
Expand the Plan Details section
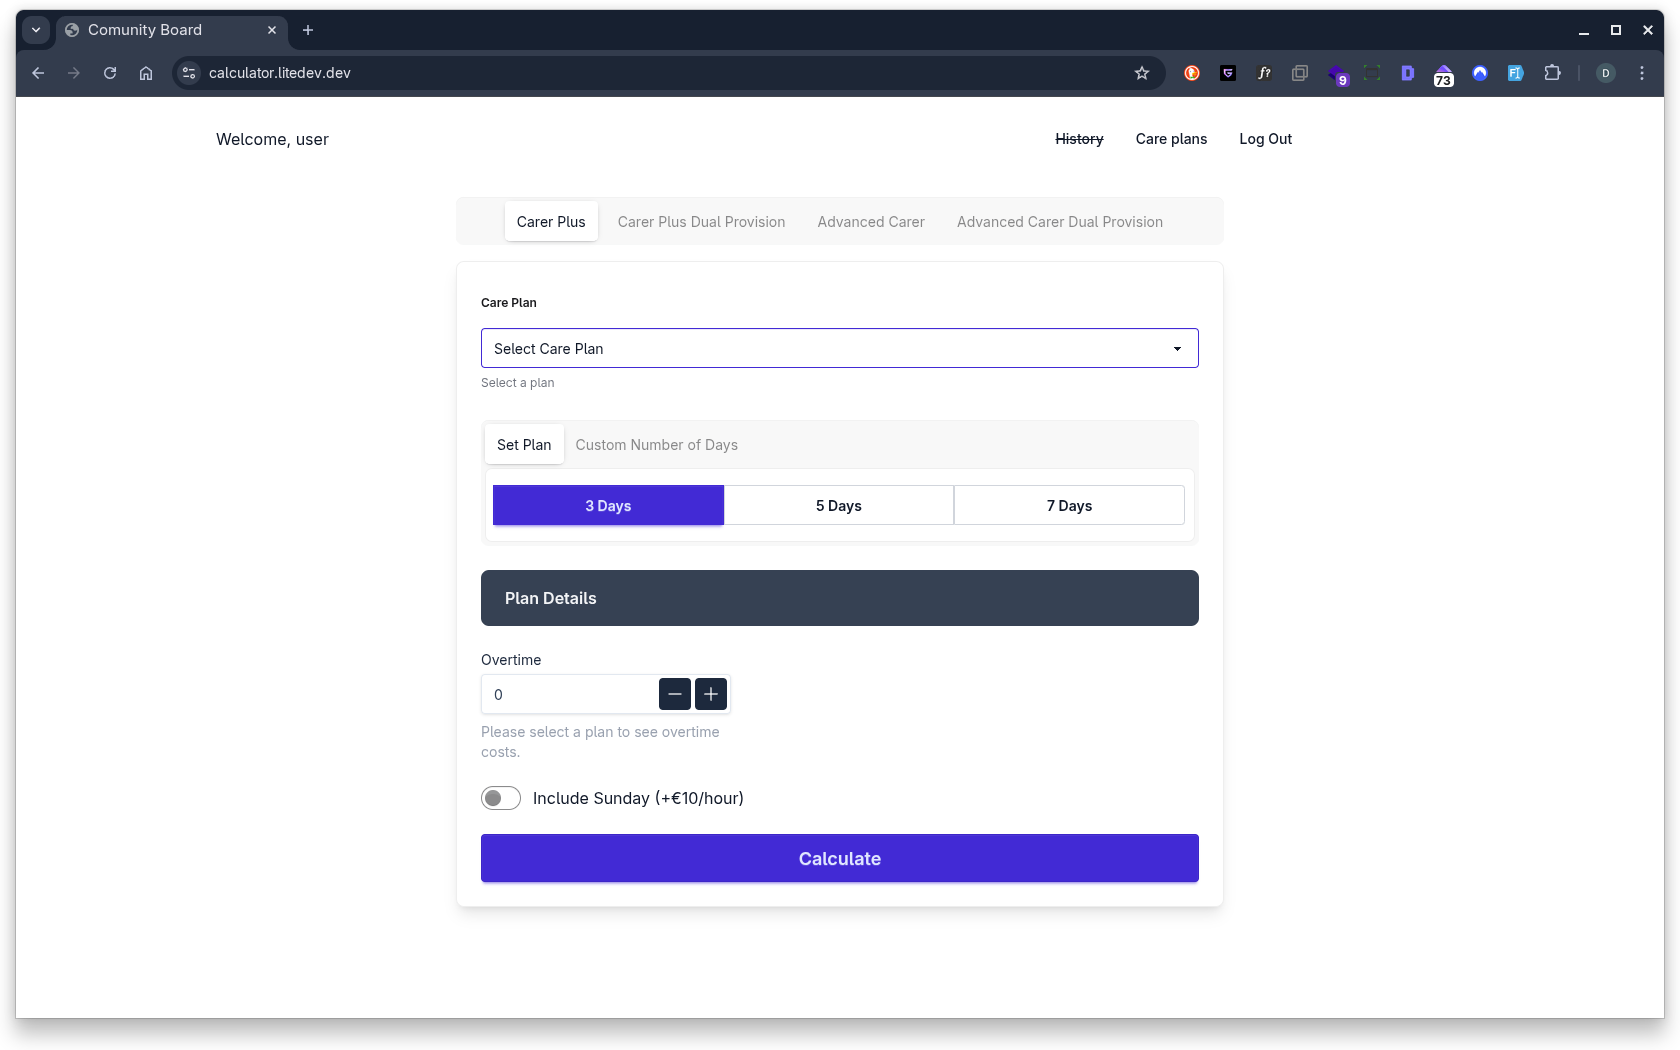(x=839, y=598)
